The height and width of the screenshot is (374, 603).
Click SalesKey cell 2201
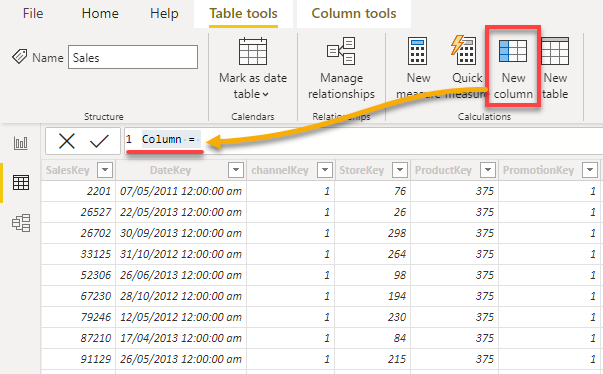click(78, 191)
